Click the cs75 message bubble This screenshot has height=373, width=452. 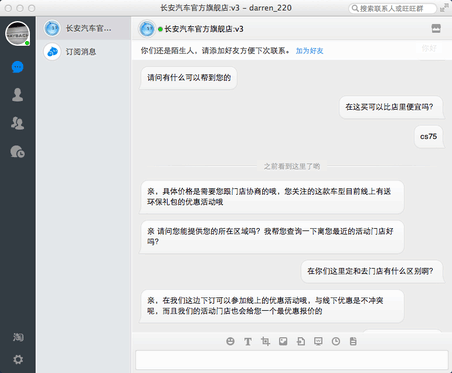[428, 136]
